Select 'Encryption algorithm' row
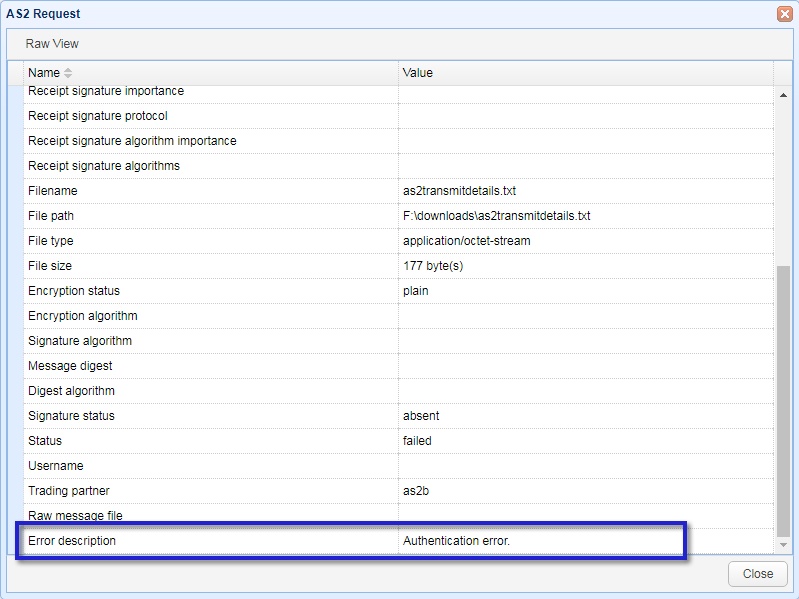Viewport: 799px width, 599px height. coord(398,316)
